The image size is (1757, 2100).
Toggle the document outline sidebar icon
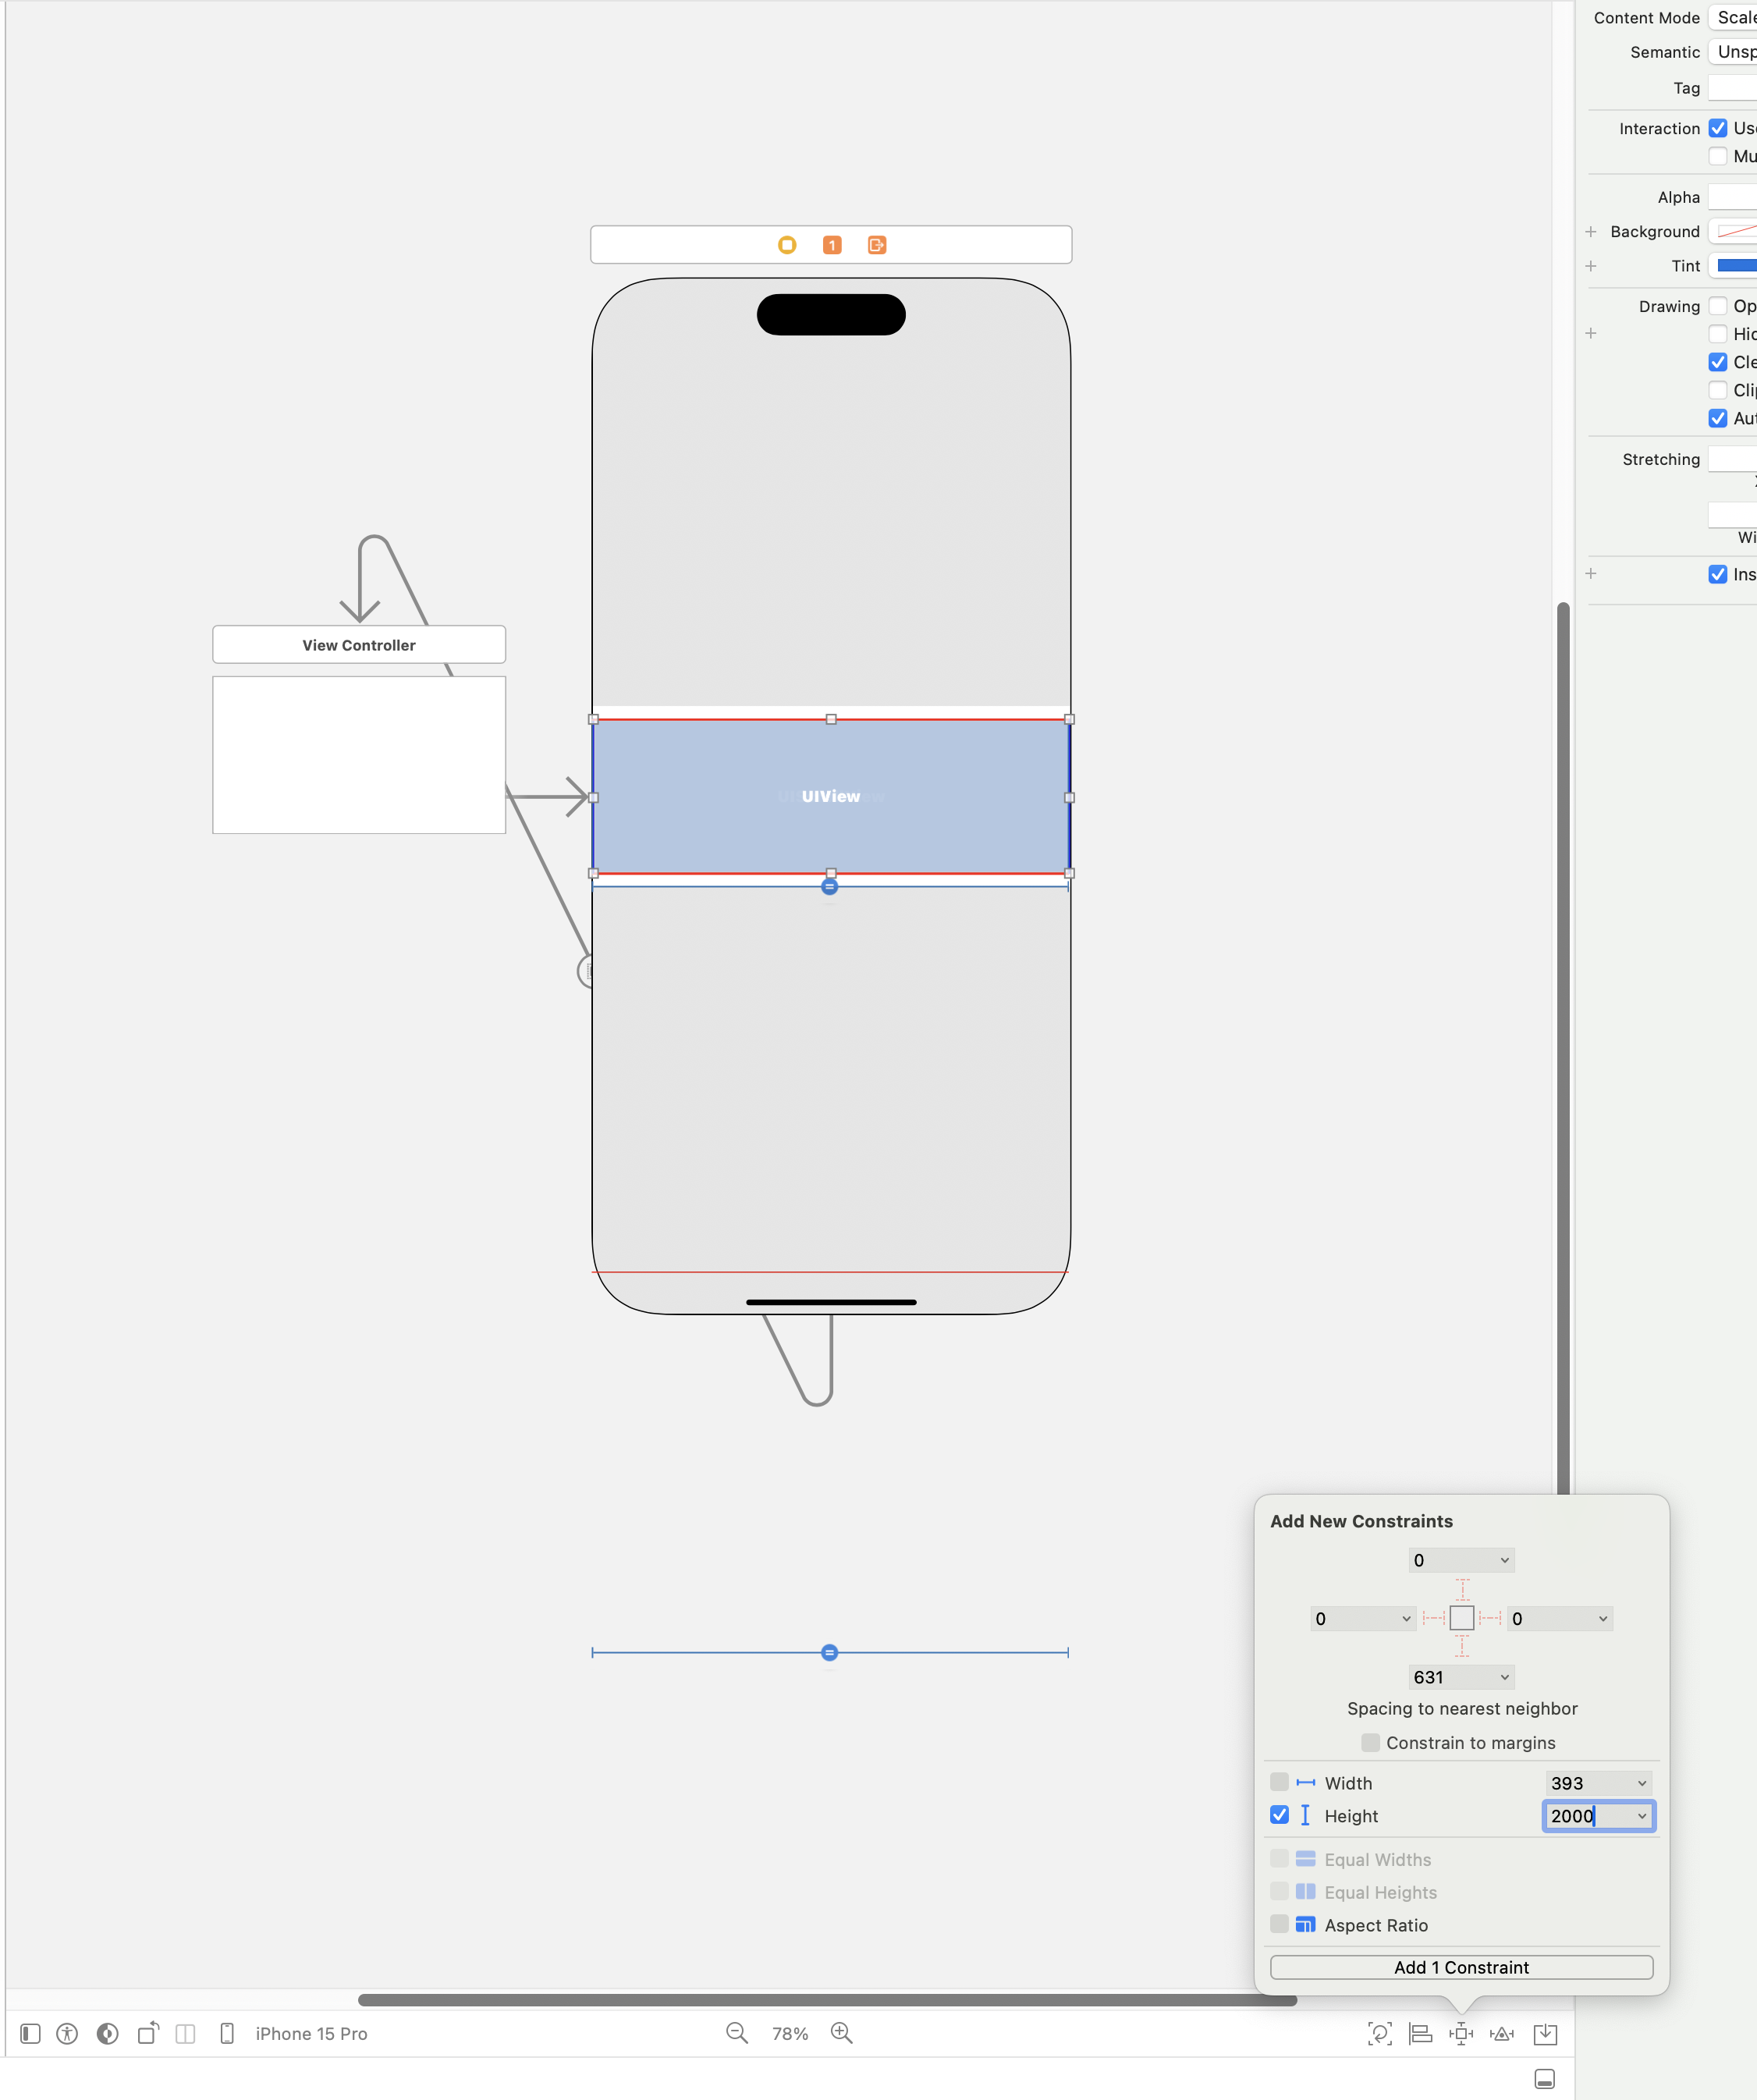coord(30,2033)
